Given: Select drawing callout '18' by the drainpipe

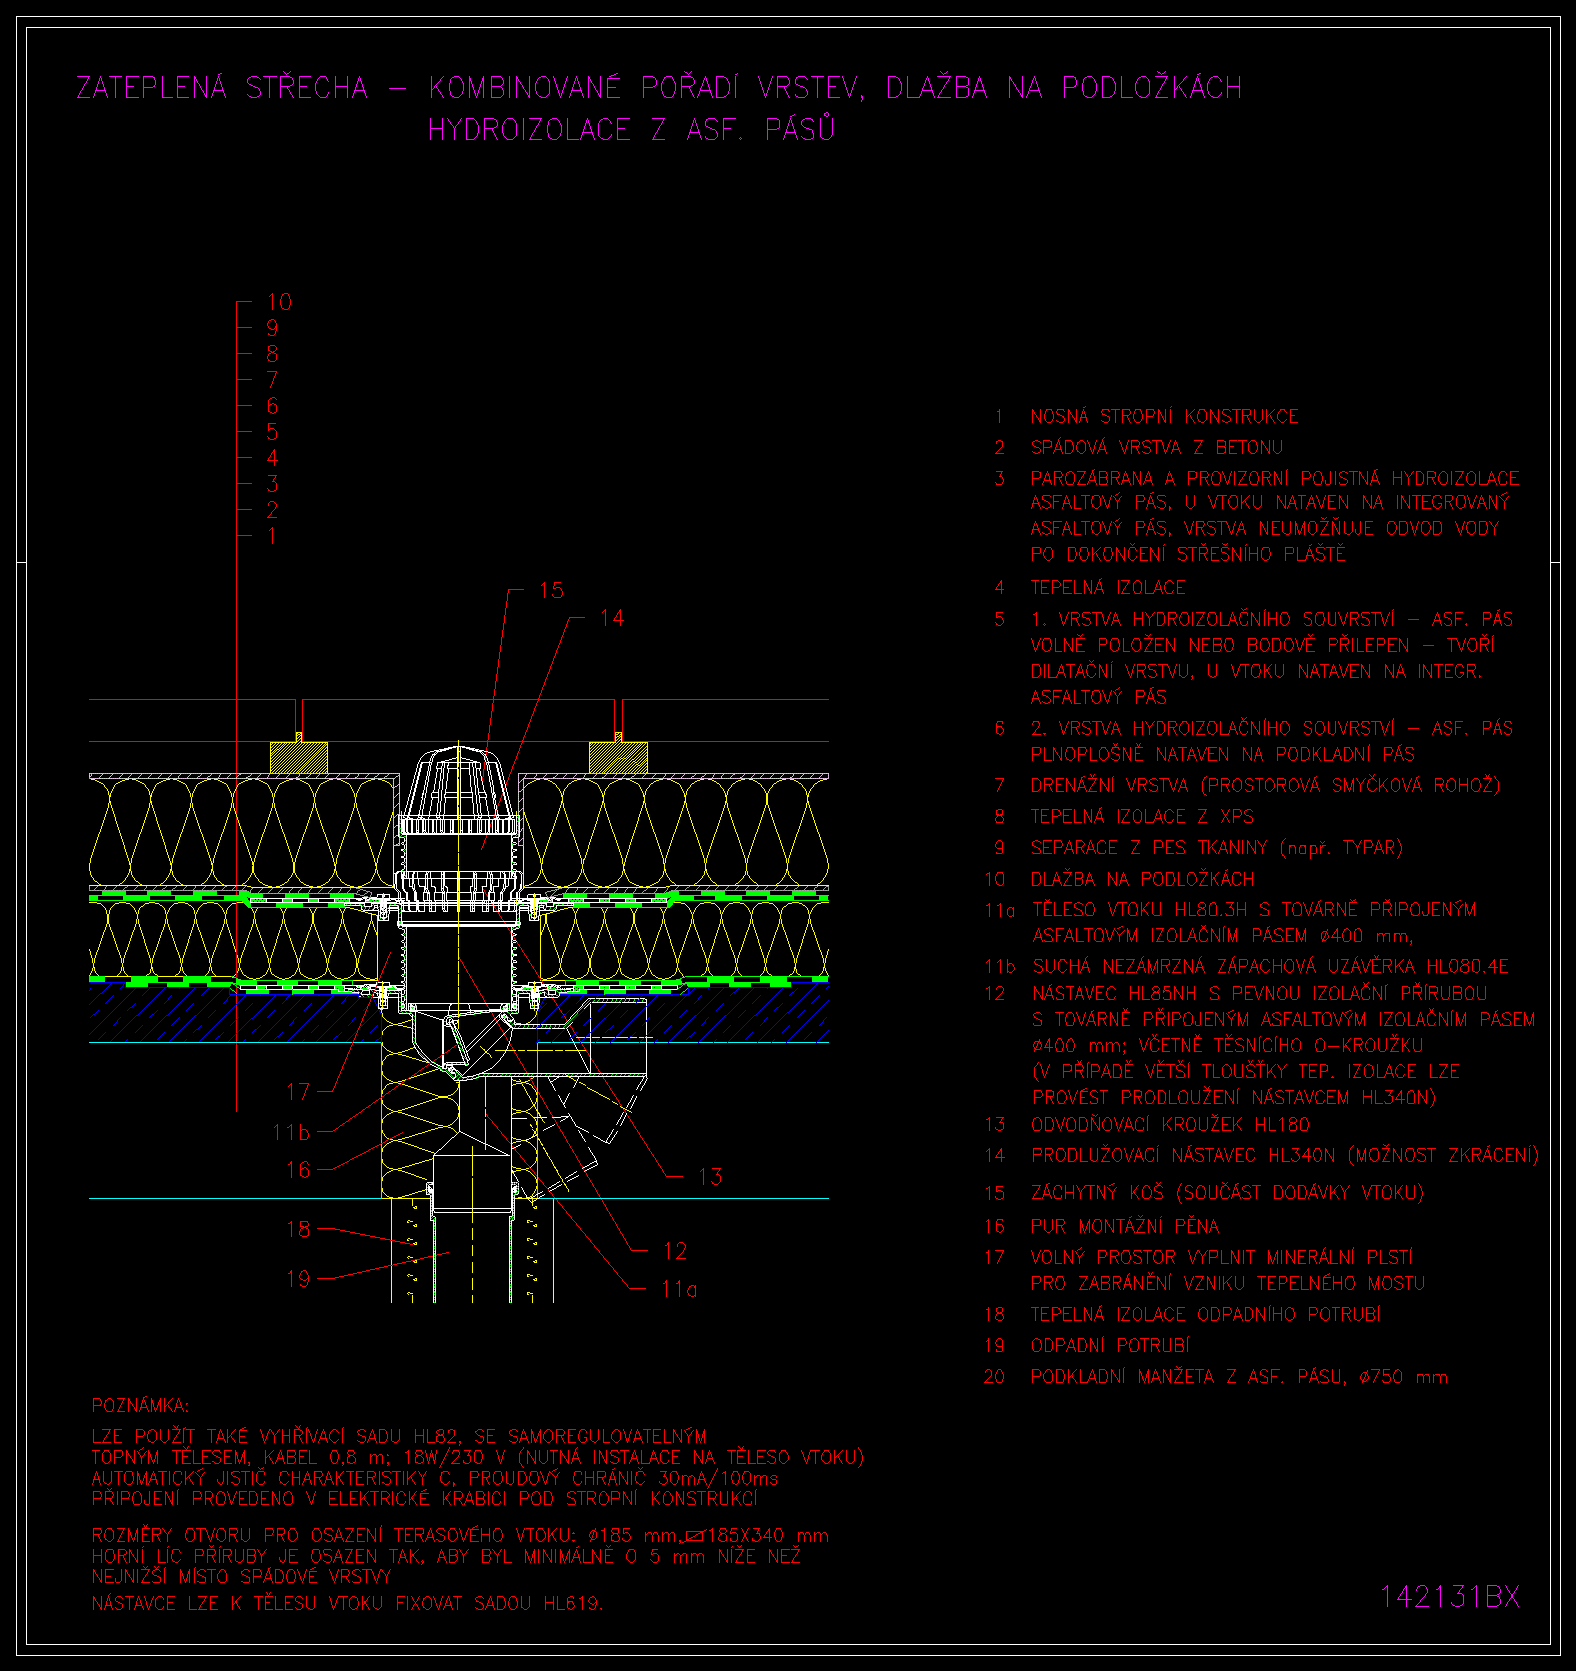Looking at the screenshot, I should [298, 1229].
